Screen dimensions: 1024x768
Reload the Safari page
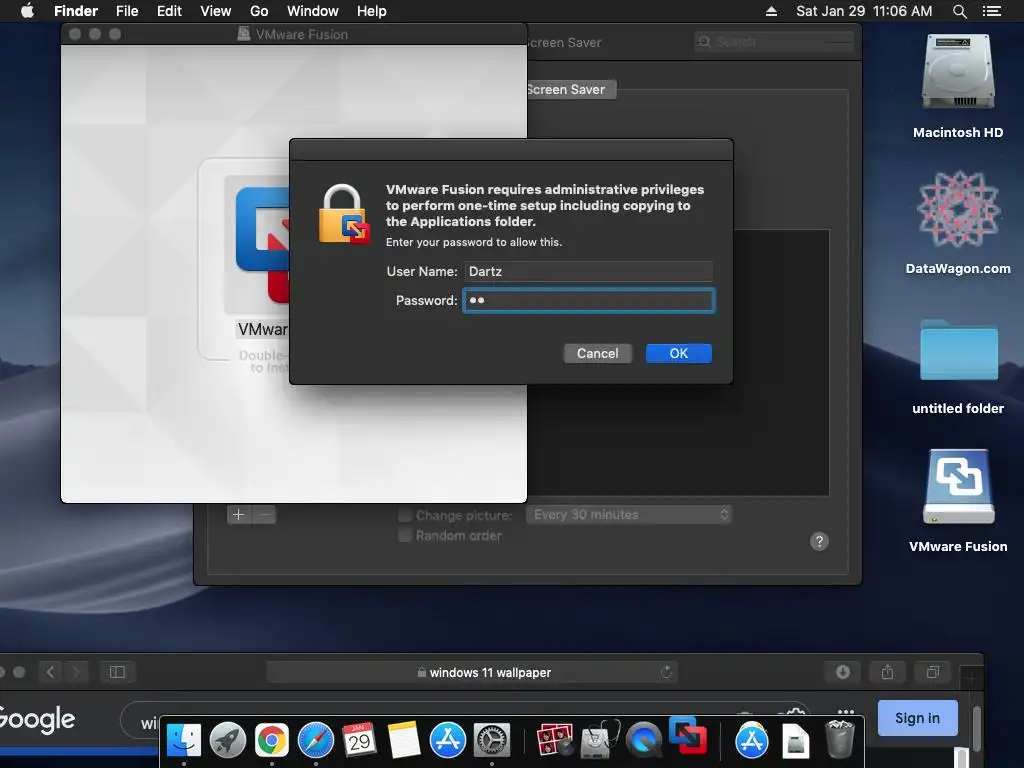coord(666,672)
